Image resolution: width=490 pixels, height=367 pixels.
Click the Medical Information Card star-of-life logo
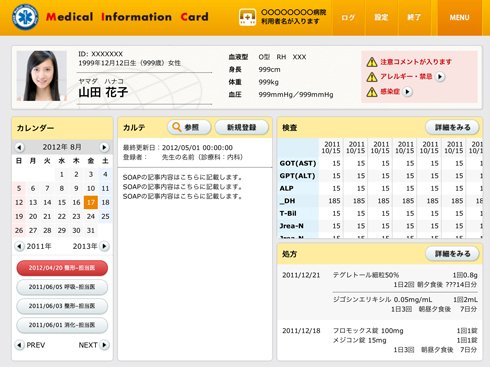25,17
